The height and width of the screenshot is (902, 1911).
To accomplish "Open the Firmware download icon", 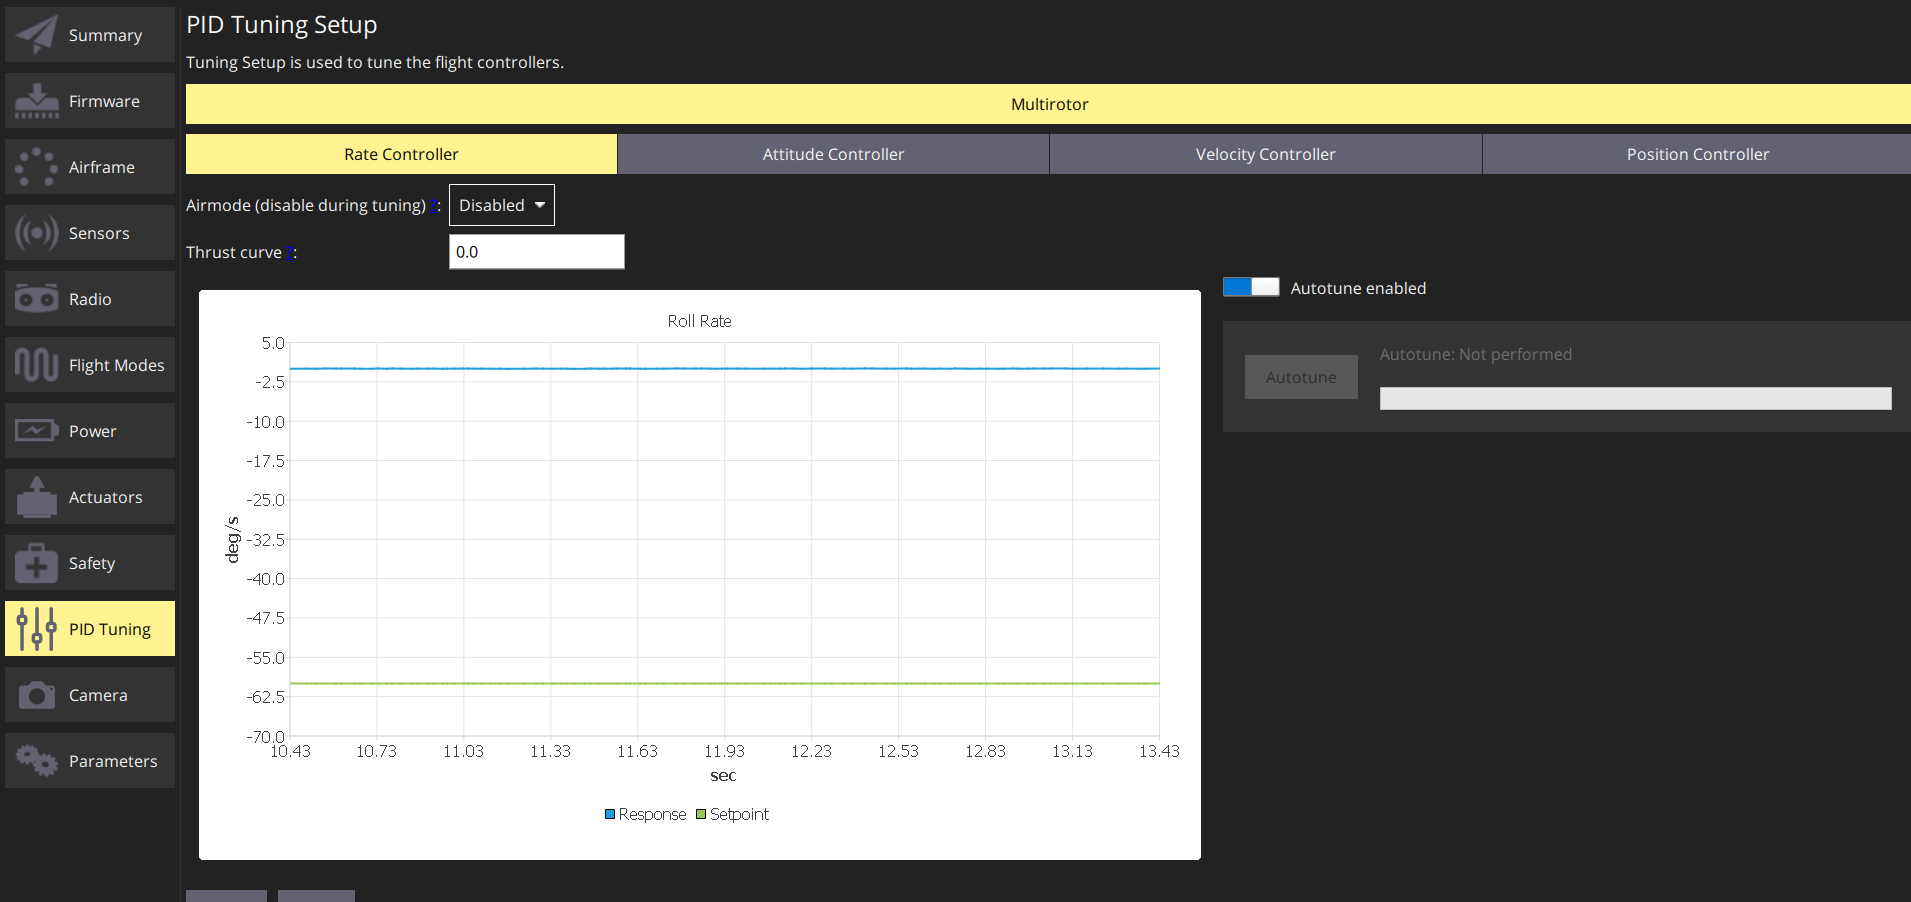I will [37, 101].
